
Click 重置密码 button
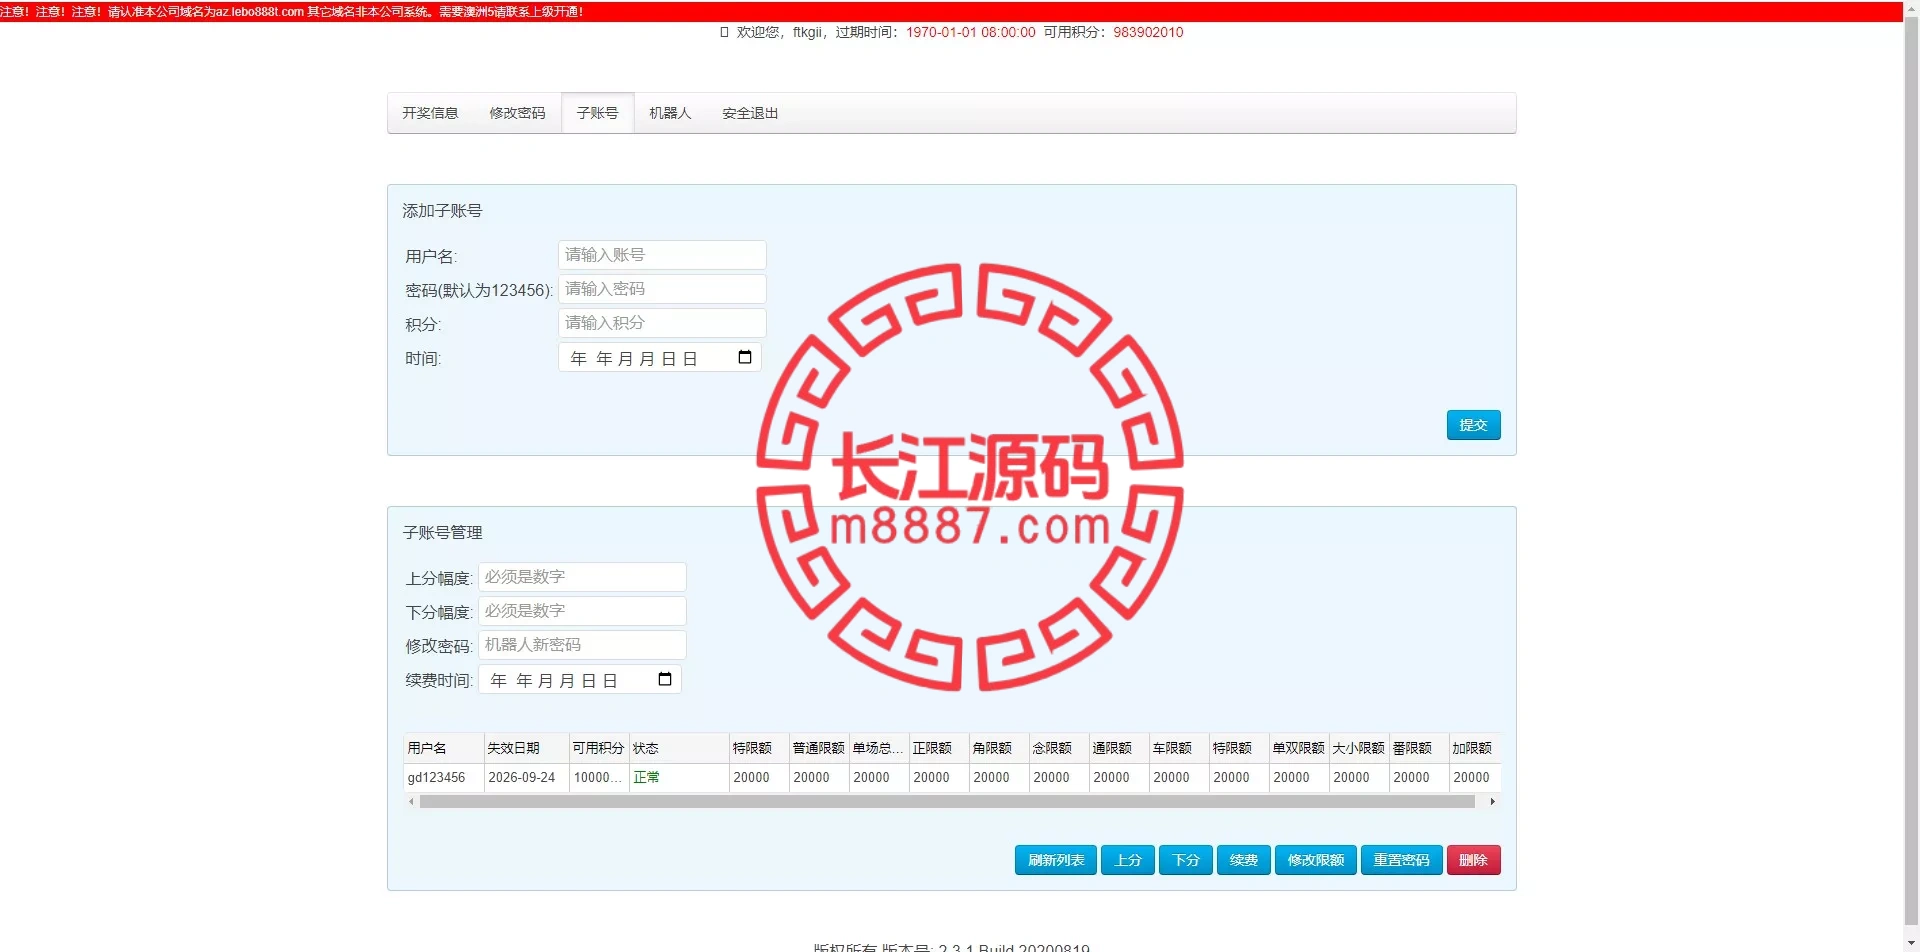1401,860
